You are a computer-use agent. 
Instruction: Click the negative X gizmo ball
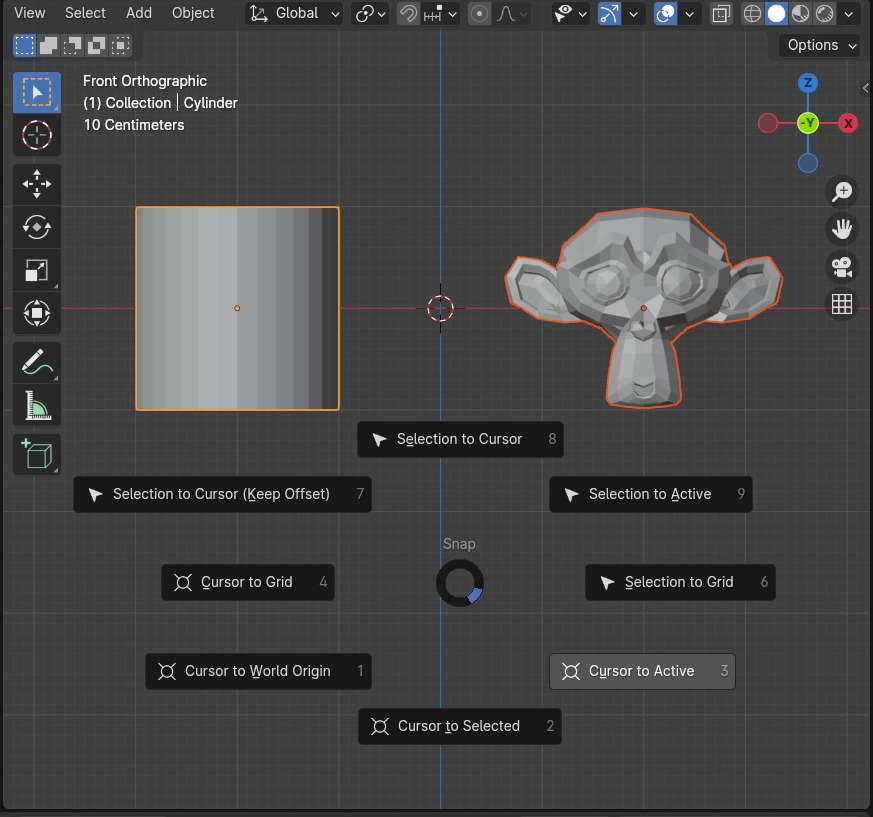tap(768, 123)
